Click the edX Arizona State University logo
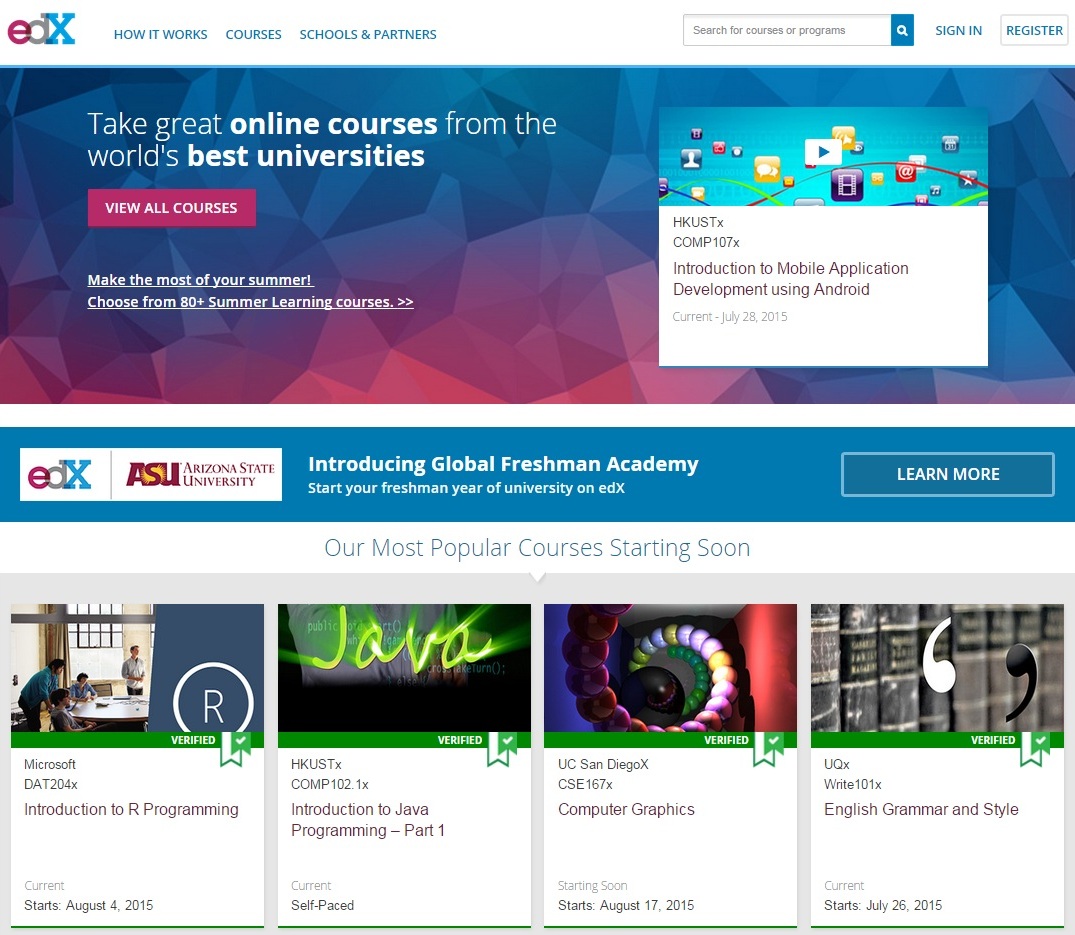The width and height of the screenshot is (1075, 935). (151, 474)
